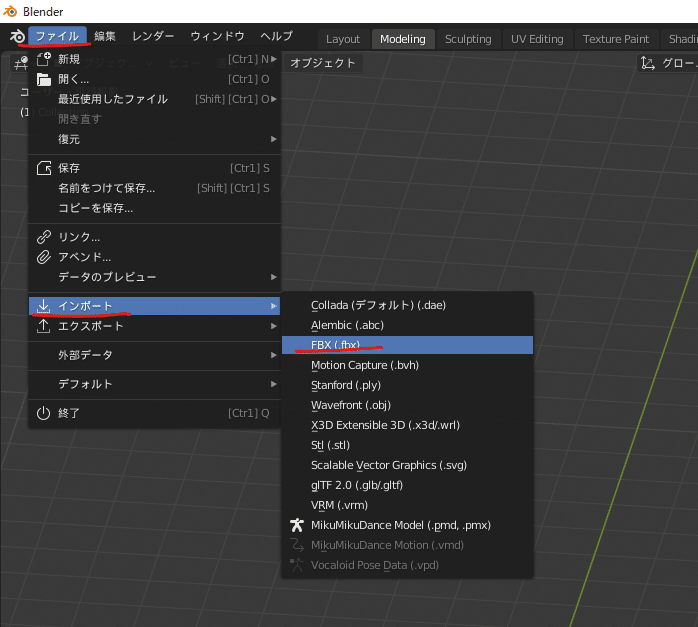The image size is (698, 627).
Task: Click the chain link icon beside リンク
Action: (44, 237)
